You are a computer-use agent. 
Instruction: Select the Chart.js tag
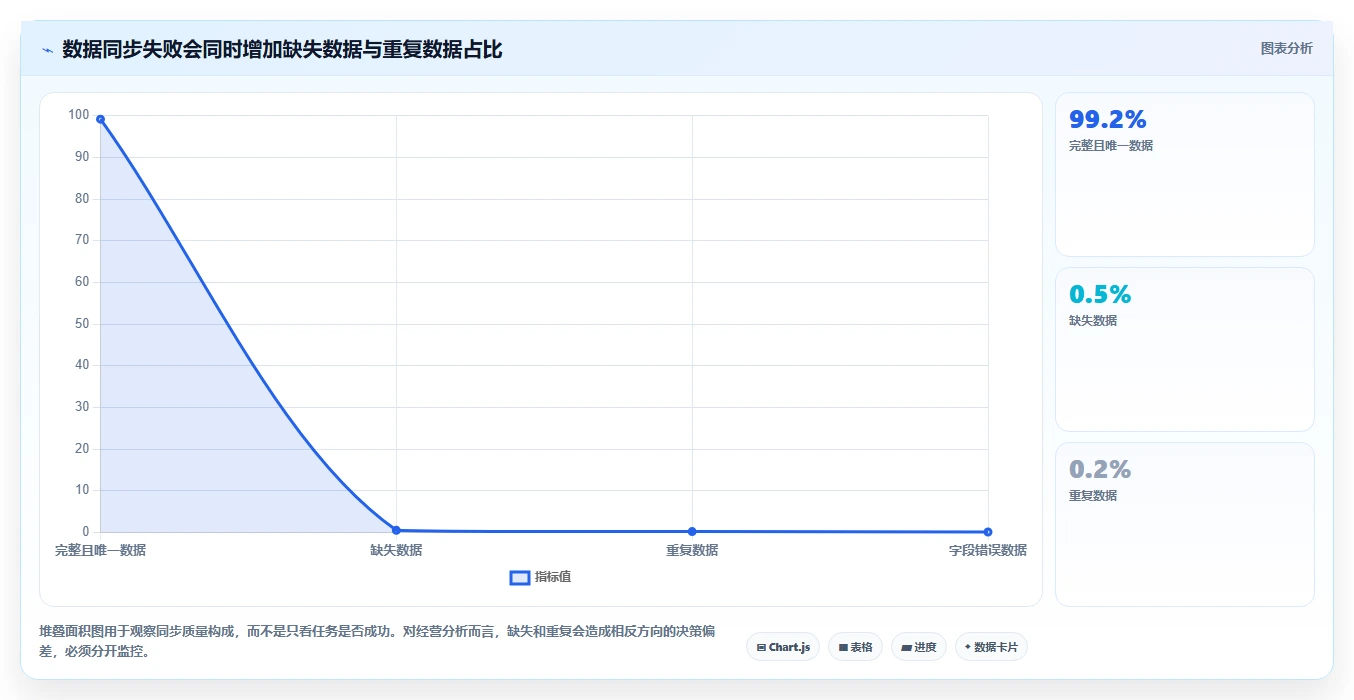(783, 647)
